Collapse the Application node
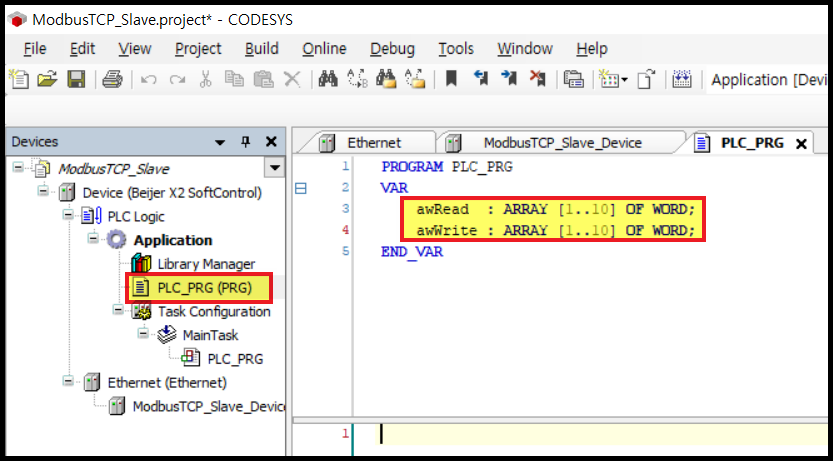The height and width of the screenshot is (461, 833). (x=93, y=238)
